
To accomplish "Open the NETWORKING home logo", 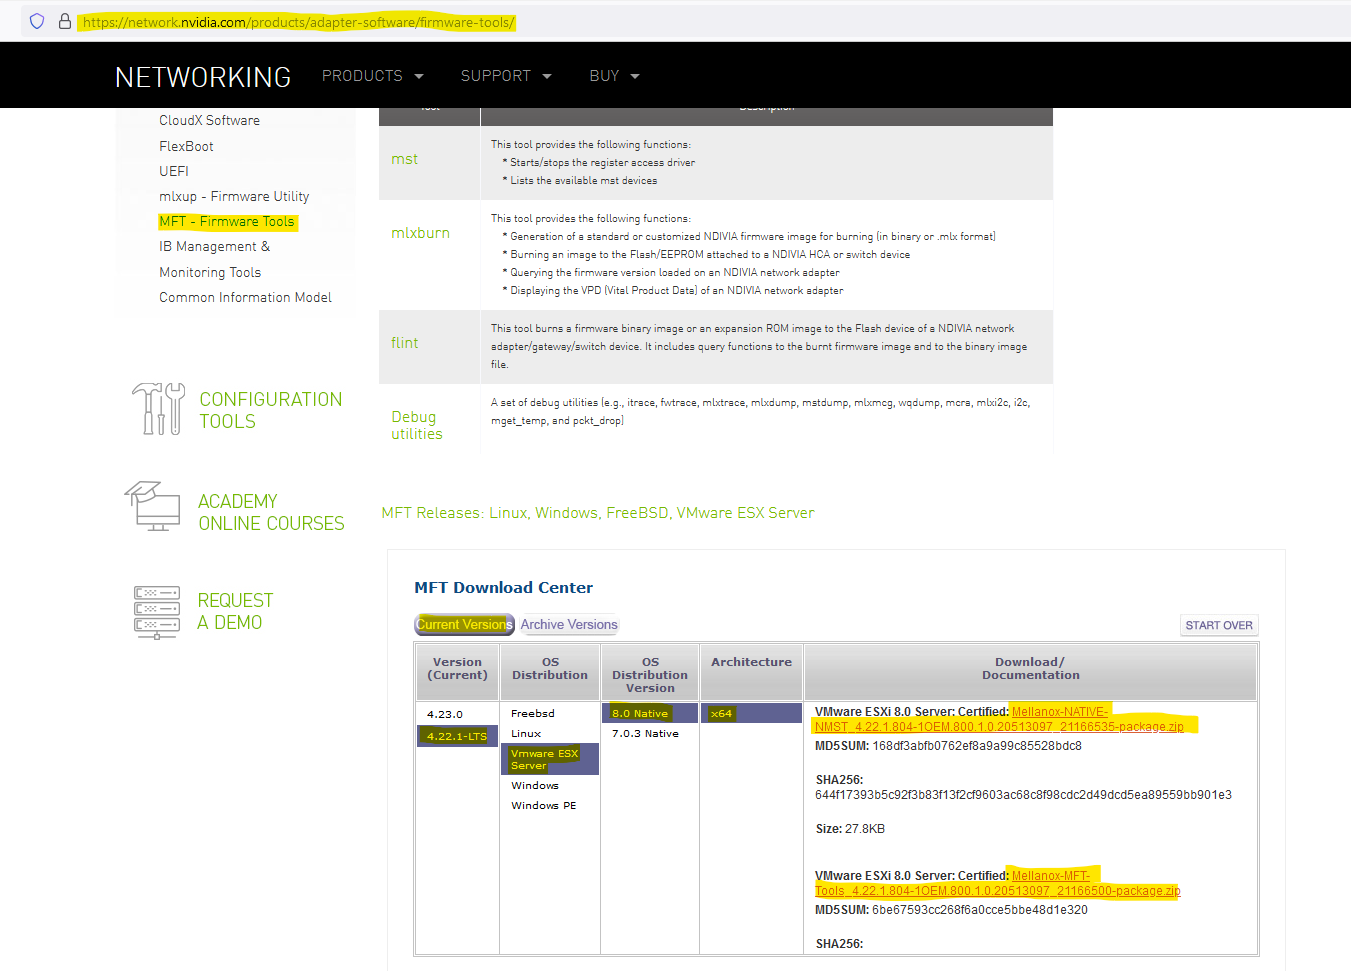I will [x=203, y=77].
